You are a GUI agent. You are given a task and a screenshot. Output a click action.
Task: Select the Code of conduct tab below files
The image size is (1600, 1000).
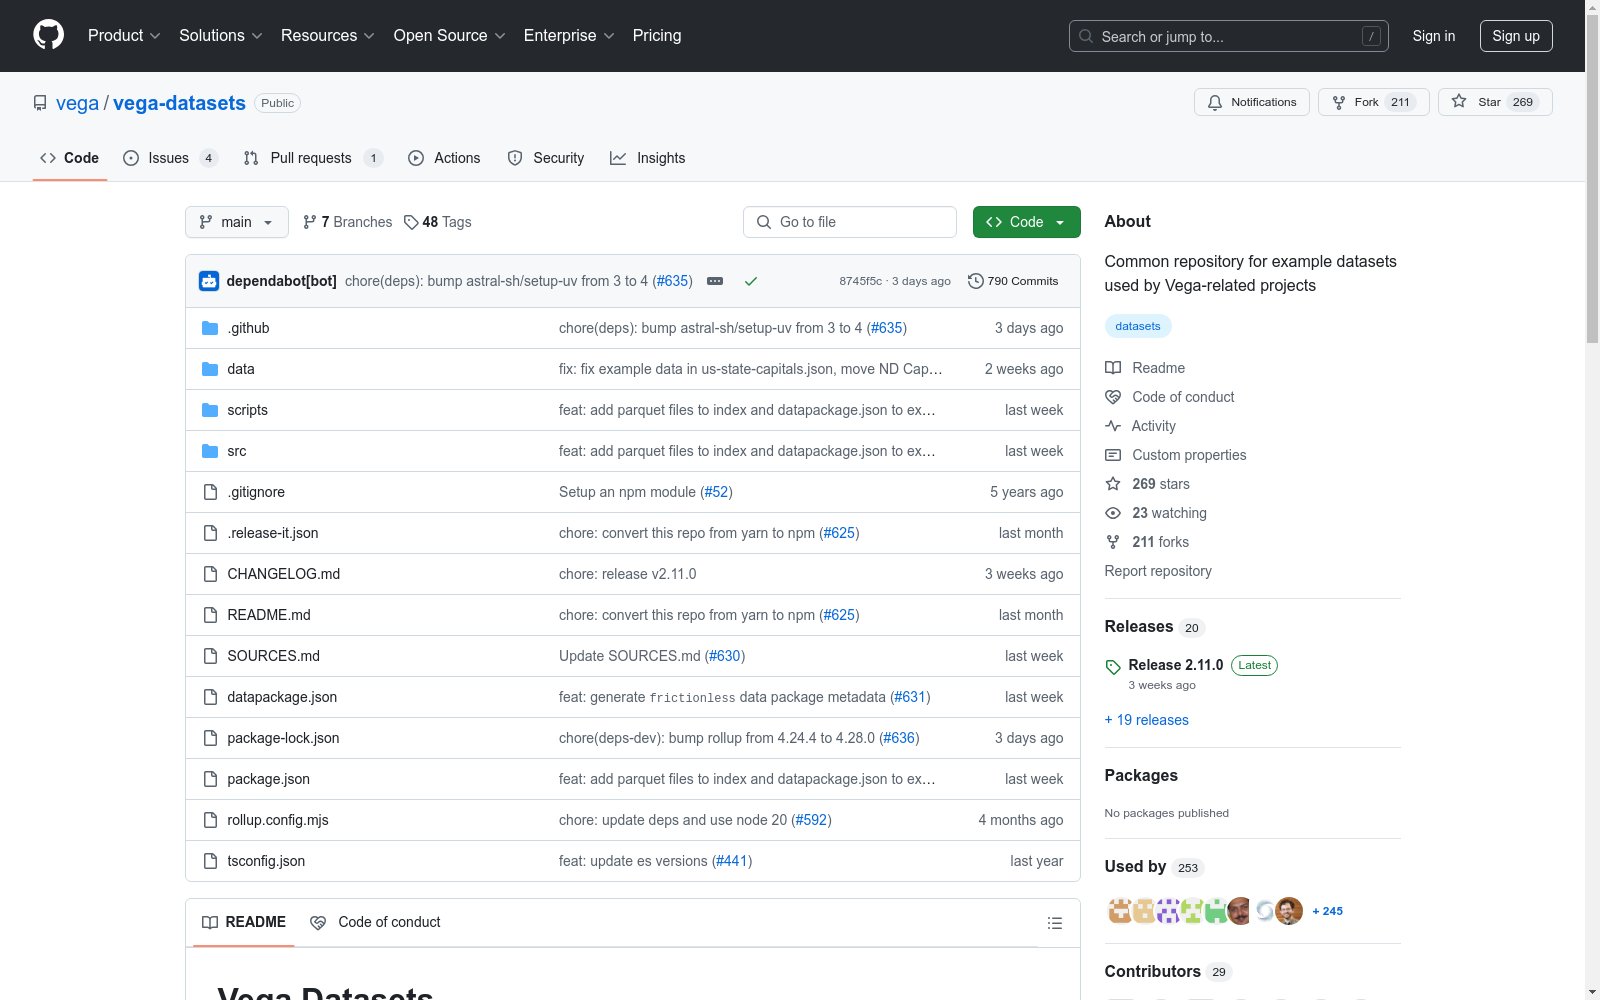(375, 922)
